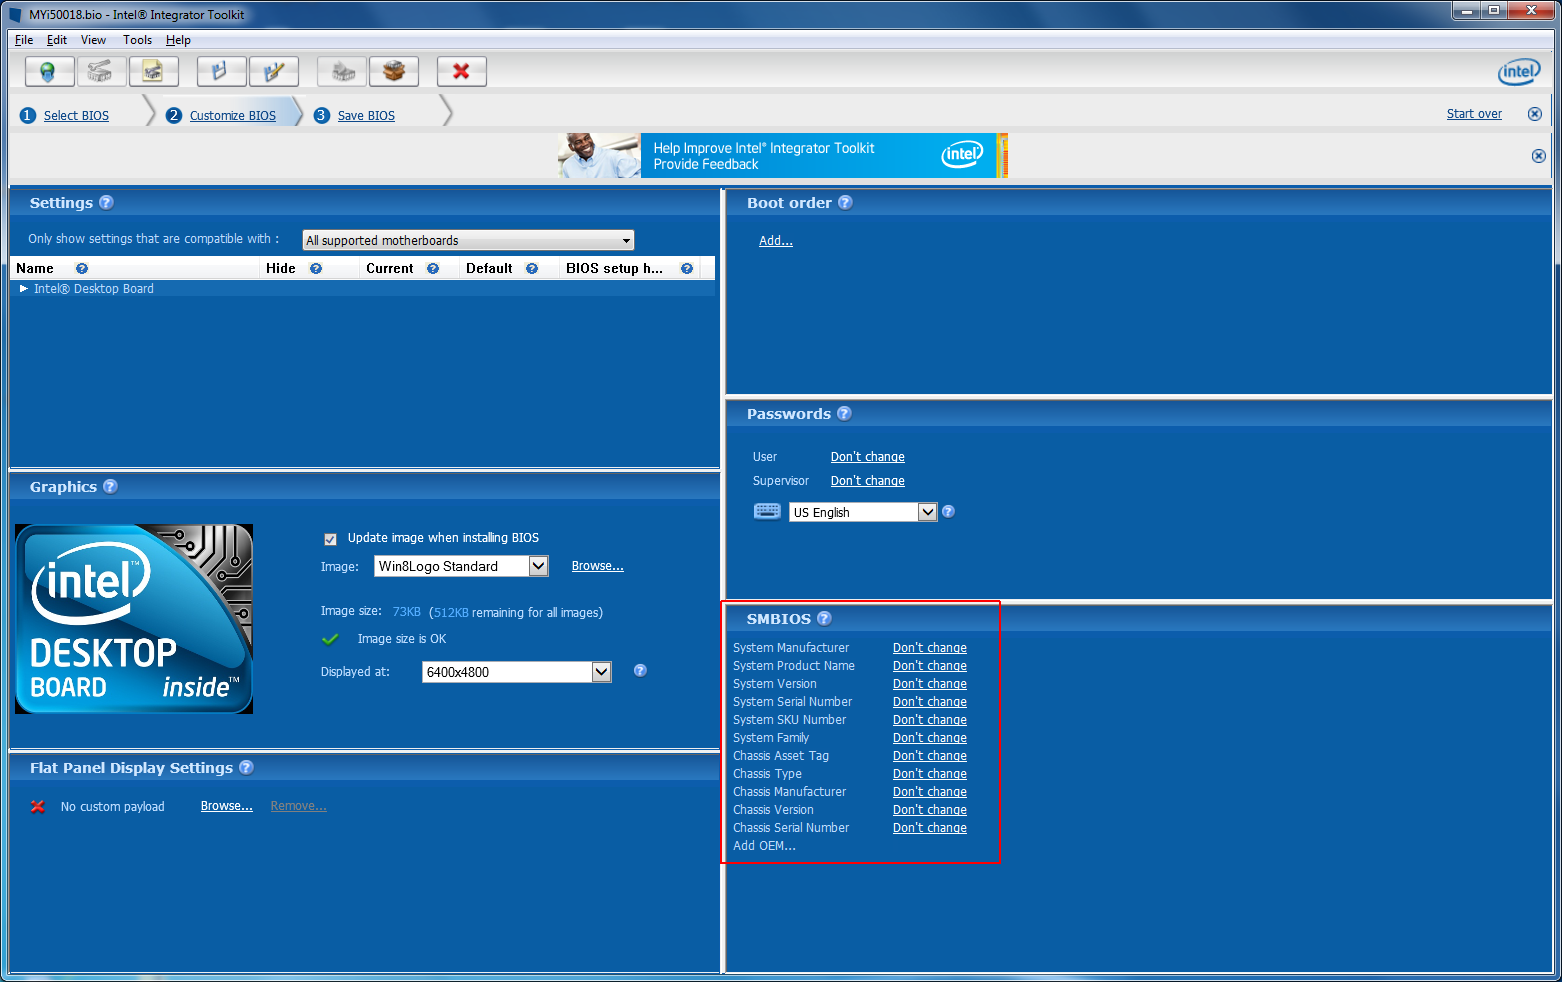Click help icon next to keyboard language dropdown
1562x982 pixels.
coord(948,511)
